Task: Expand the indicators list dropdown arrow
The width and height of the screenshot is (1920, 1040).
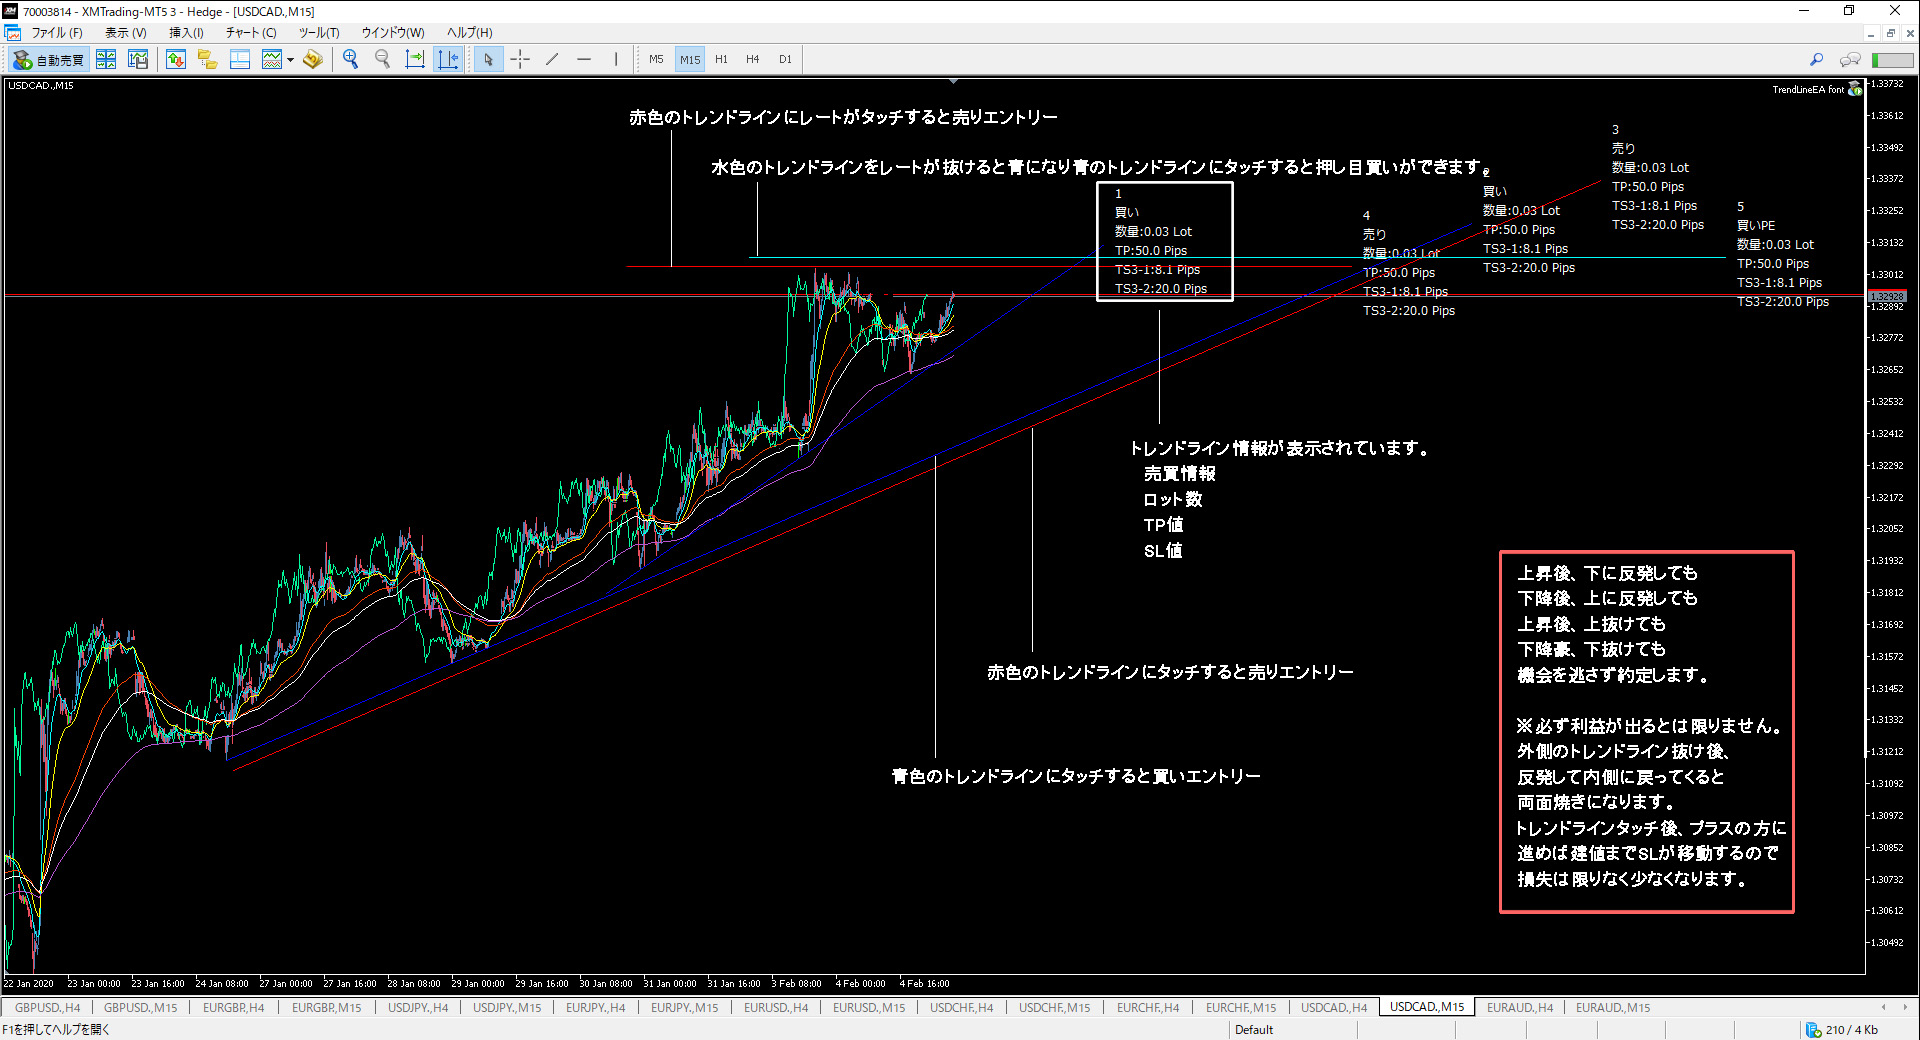Action: coord(290,60)
